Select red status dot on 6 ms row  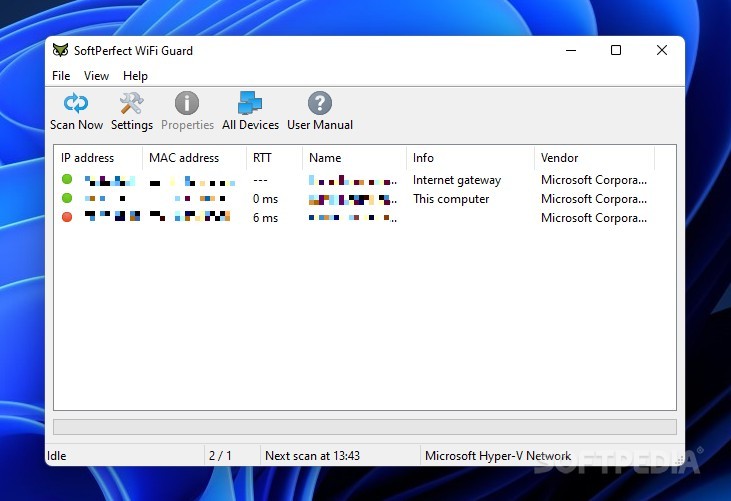tap(67, 217)
